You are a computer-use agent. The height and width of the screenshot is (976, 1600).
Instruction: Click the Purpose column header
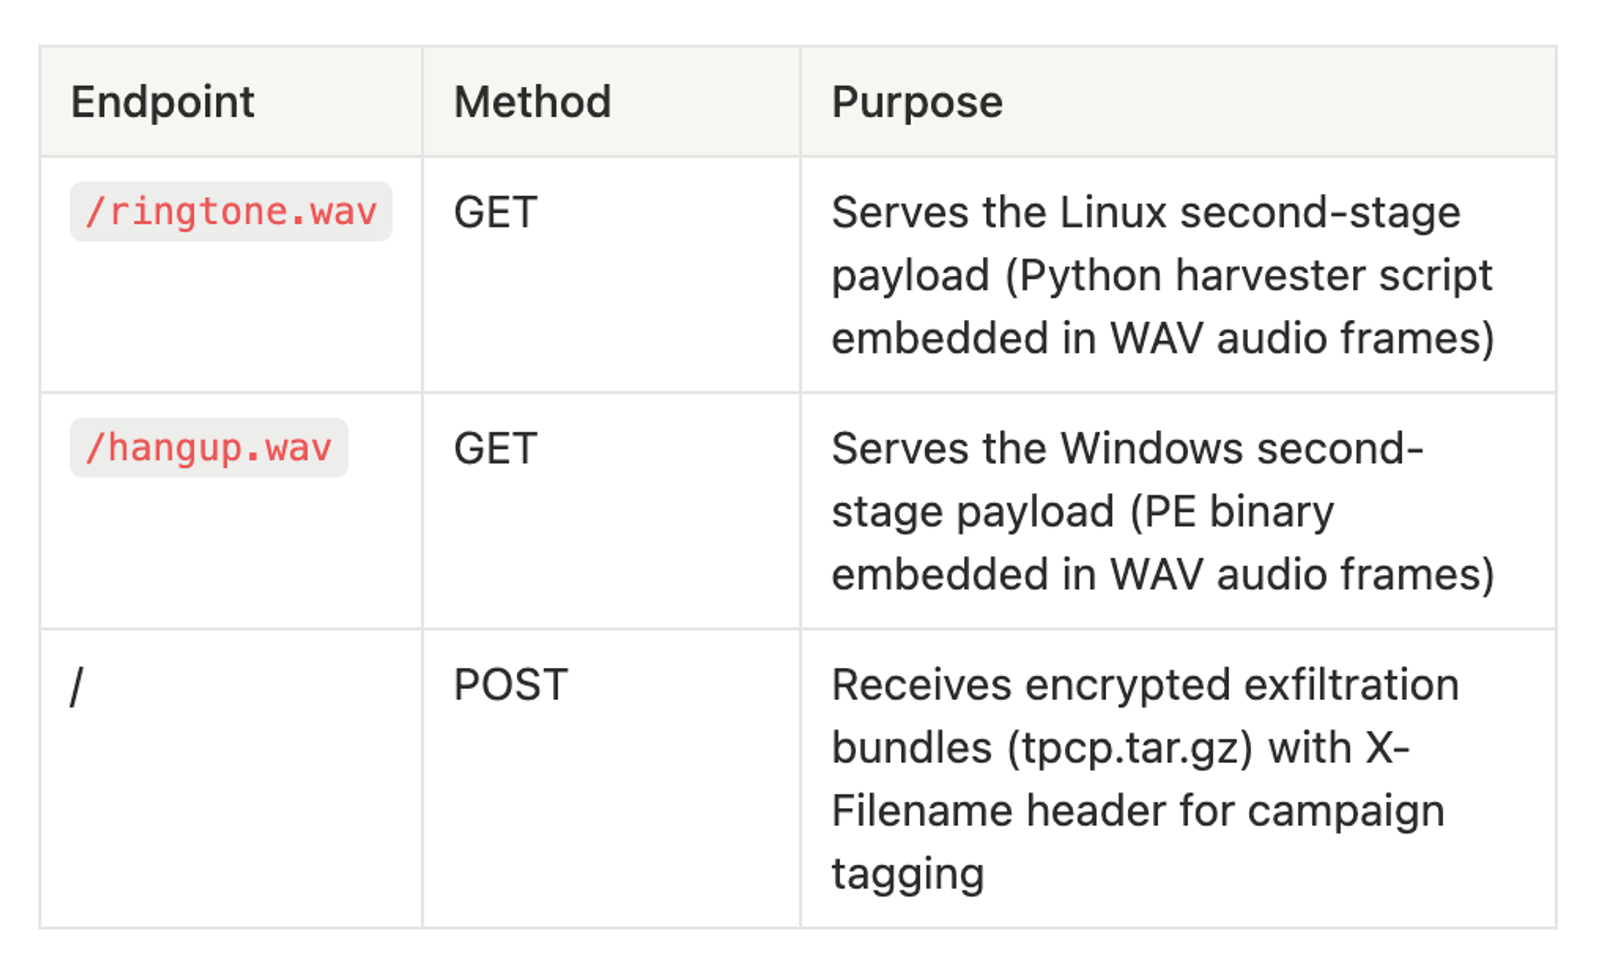[x=917, y=102]
